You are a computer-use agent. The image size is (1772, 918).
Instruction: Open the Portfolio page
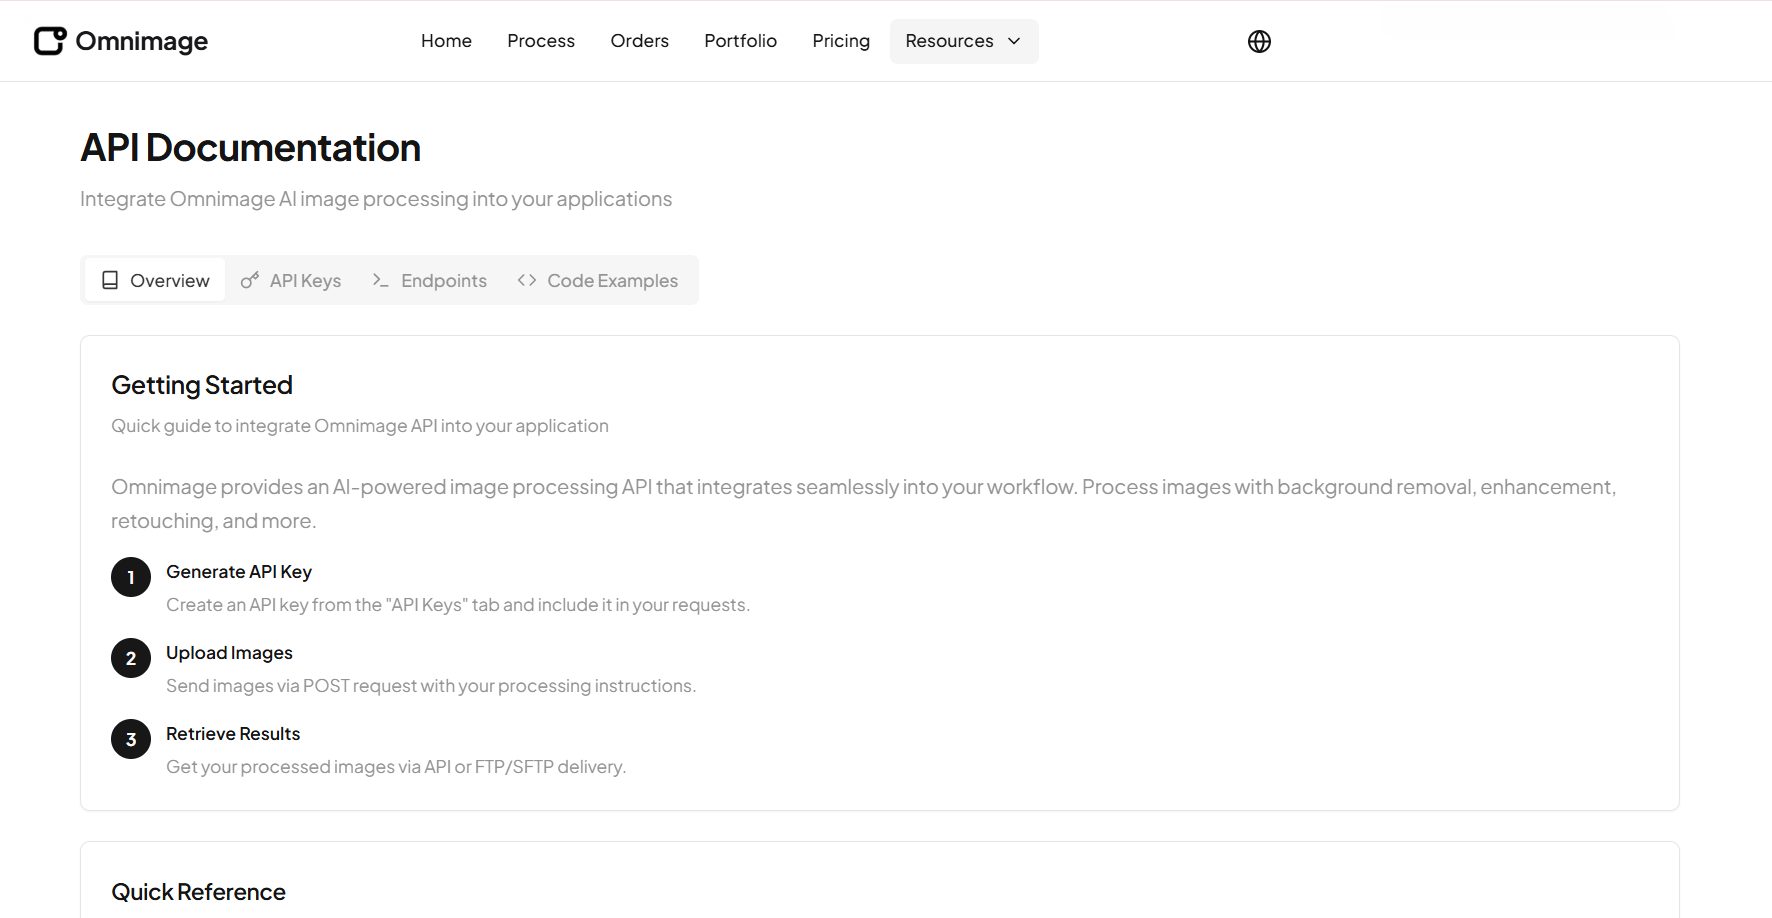(x=740, y=41)
